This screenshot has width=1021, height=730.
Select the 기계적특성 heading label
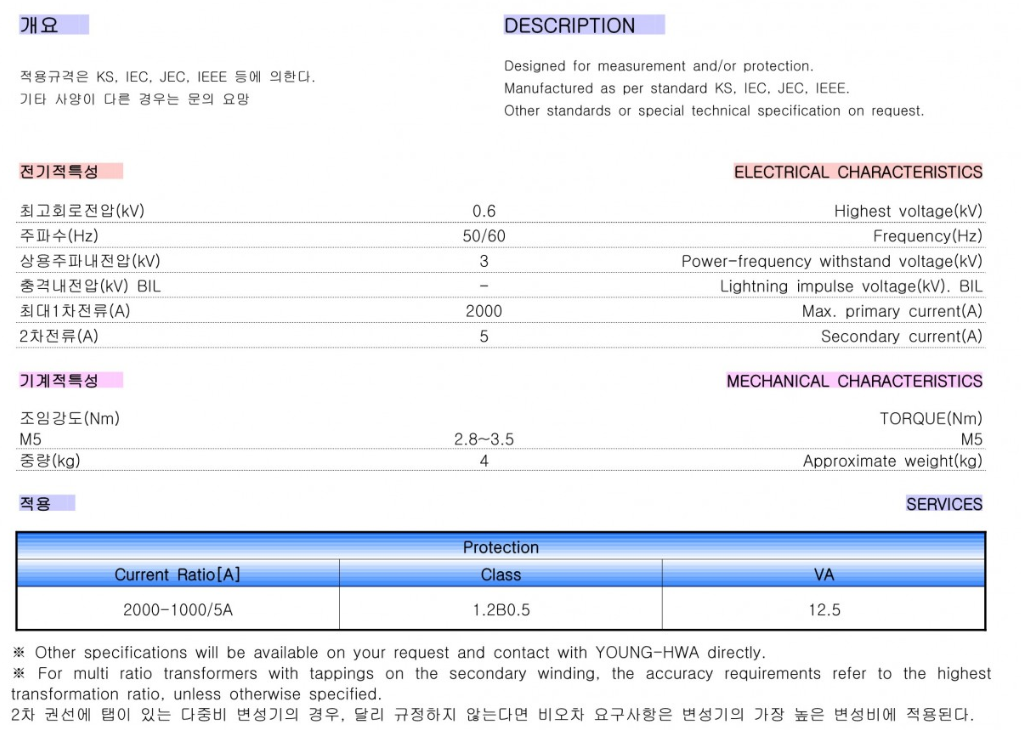tap(59, 380)
